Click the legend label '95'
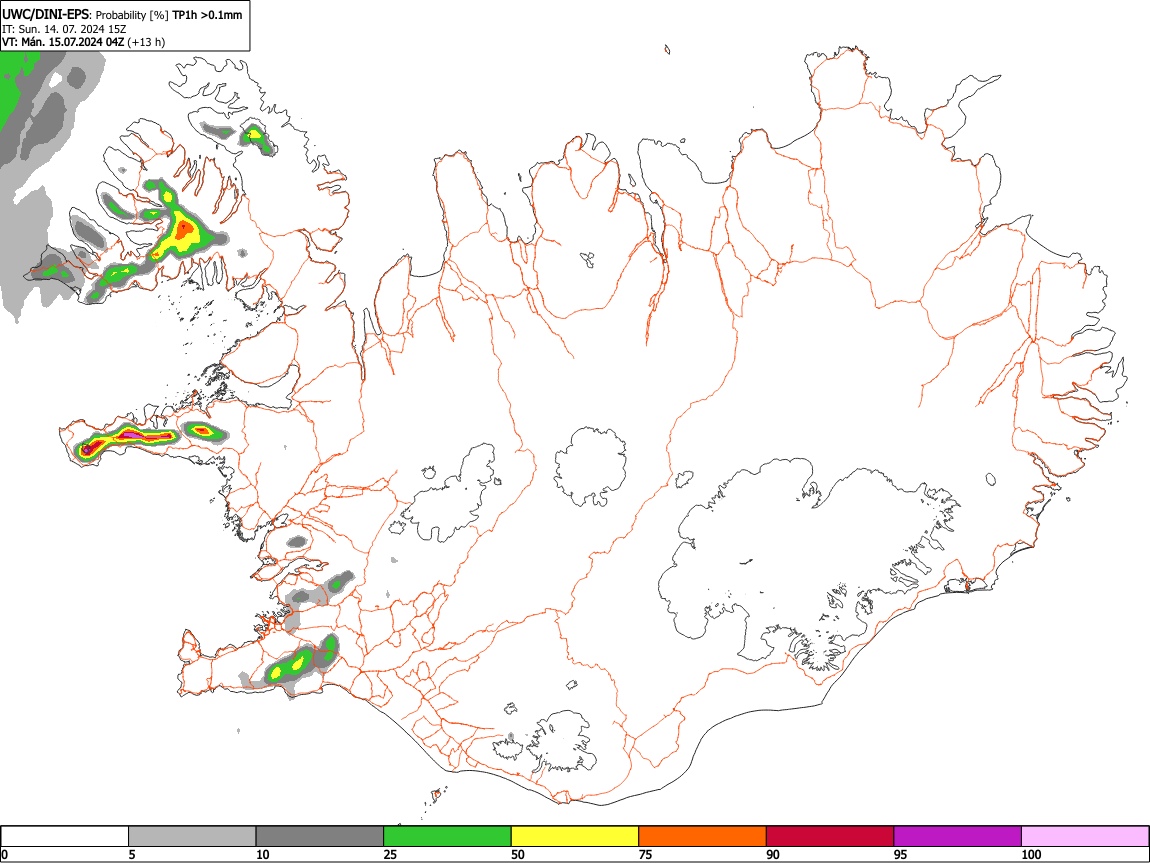 pos(901,854)
